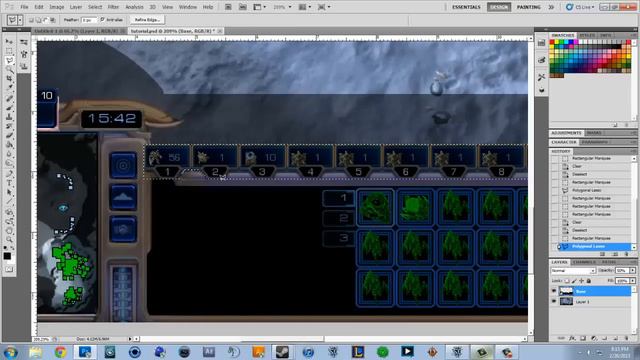Delete current state trash icon in History panel
The width and height of the screenshot is (640, 360).
[x=627, y=254]
